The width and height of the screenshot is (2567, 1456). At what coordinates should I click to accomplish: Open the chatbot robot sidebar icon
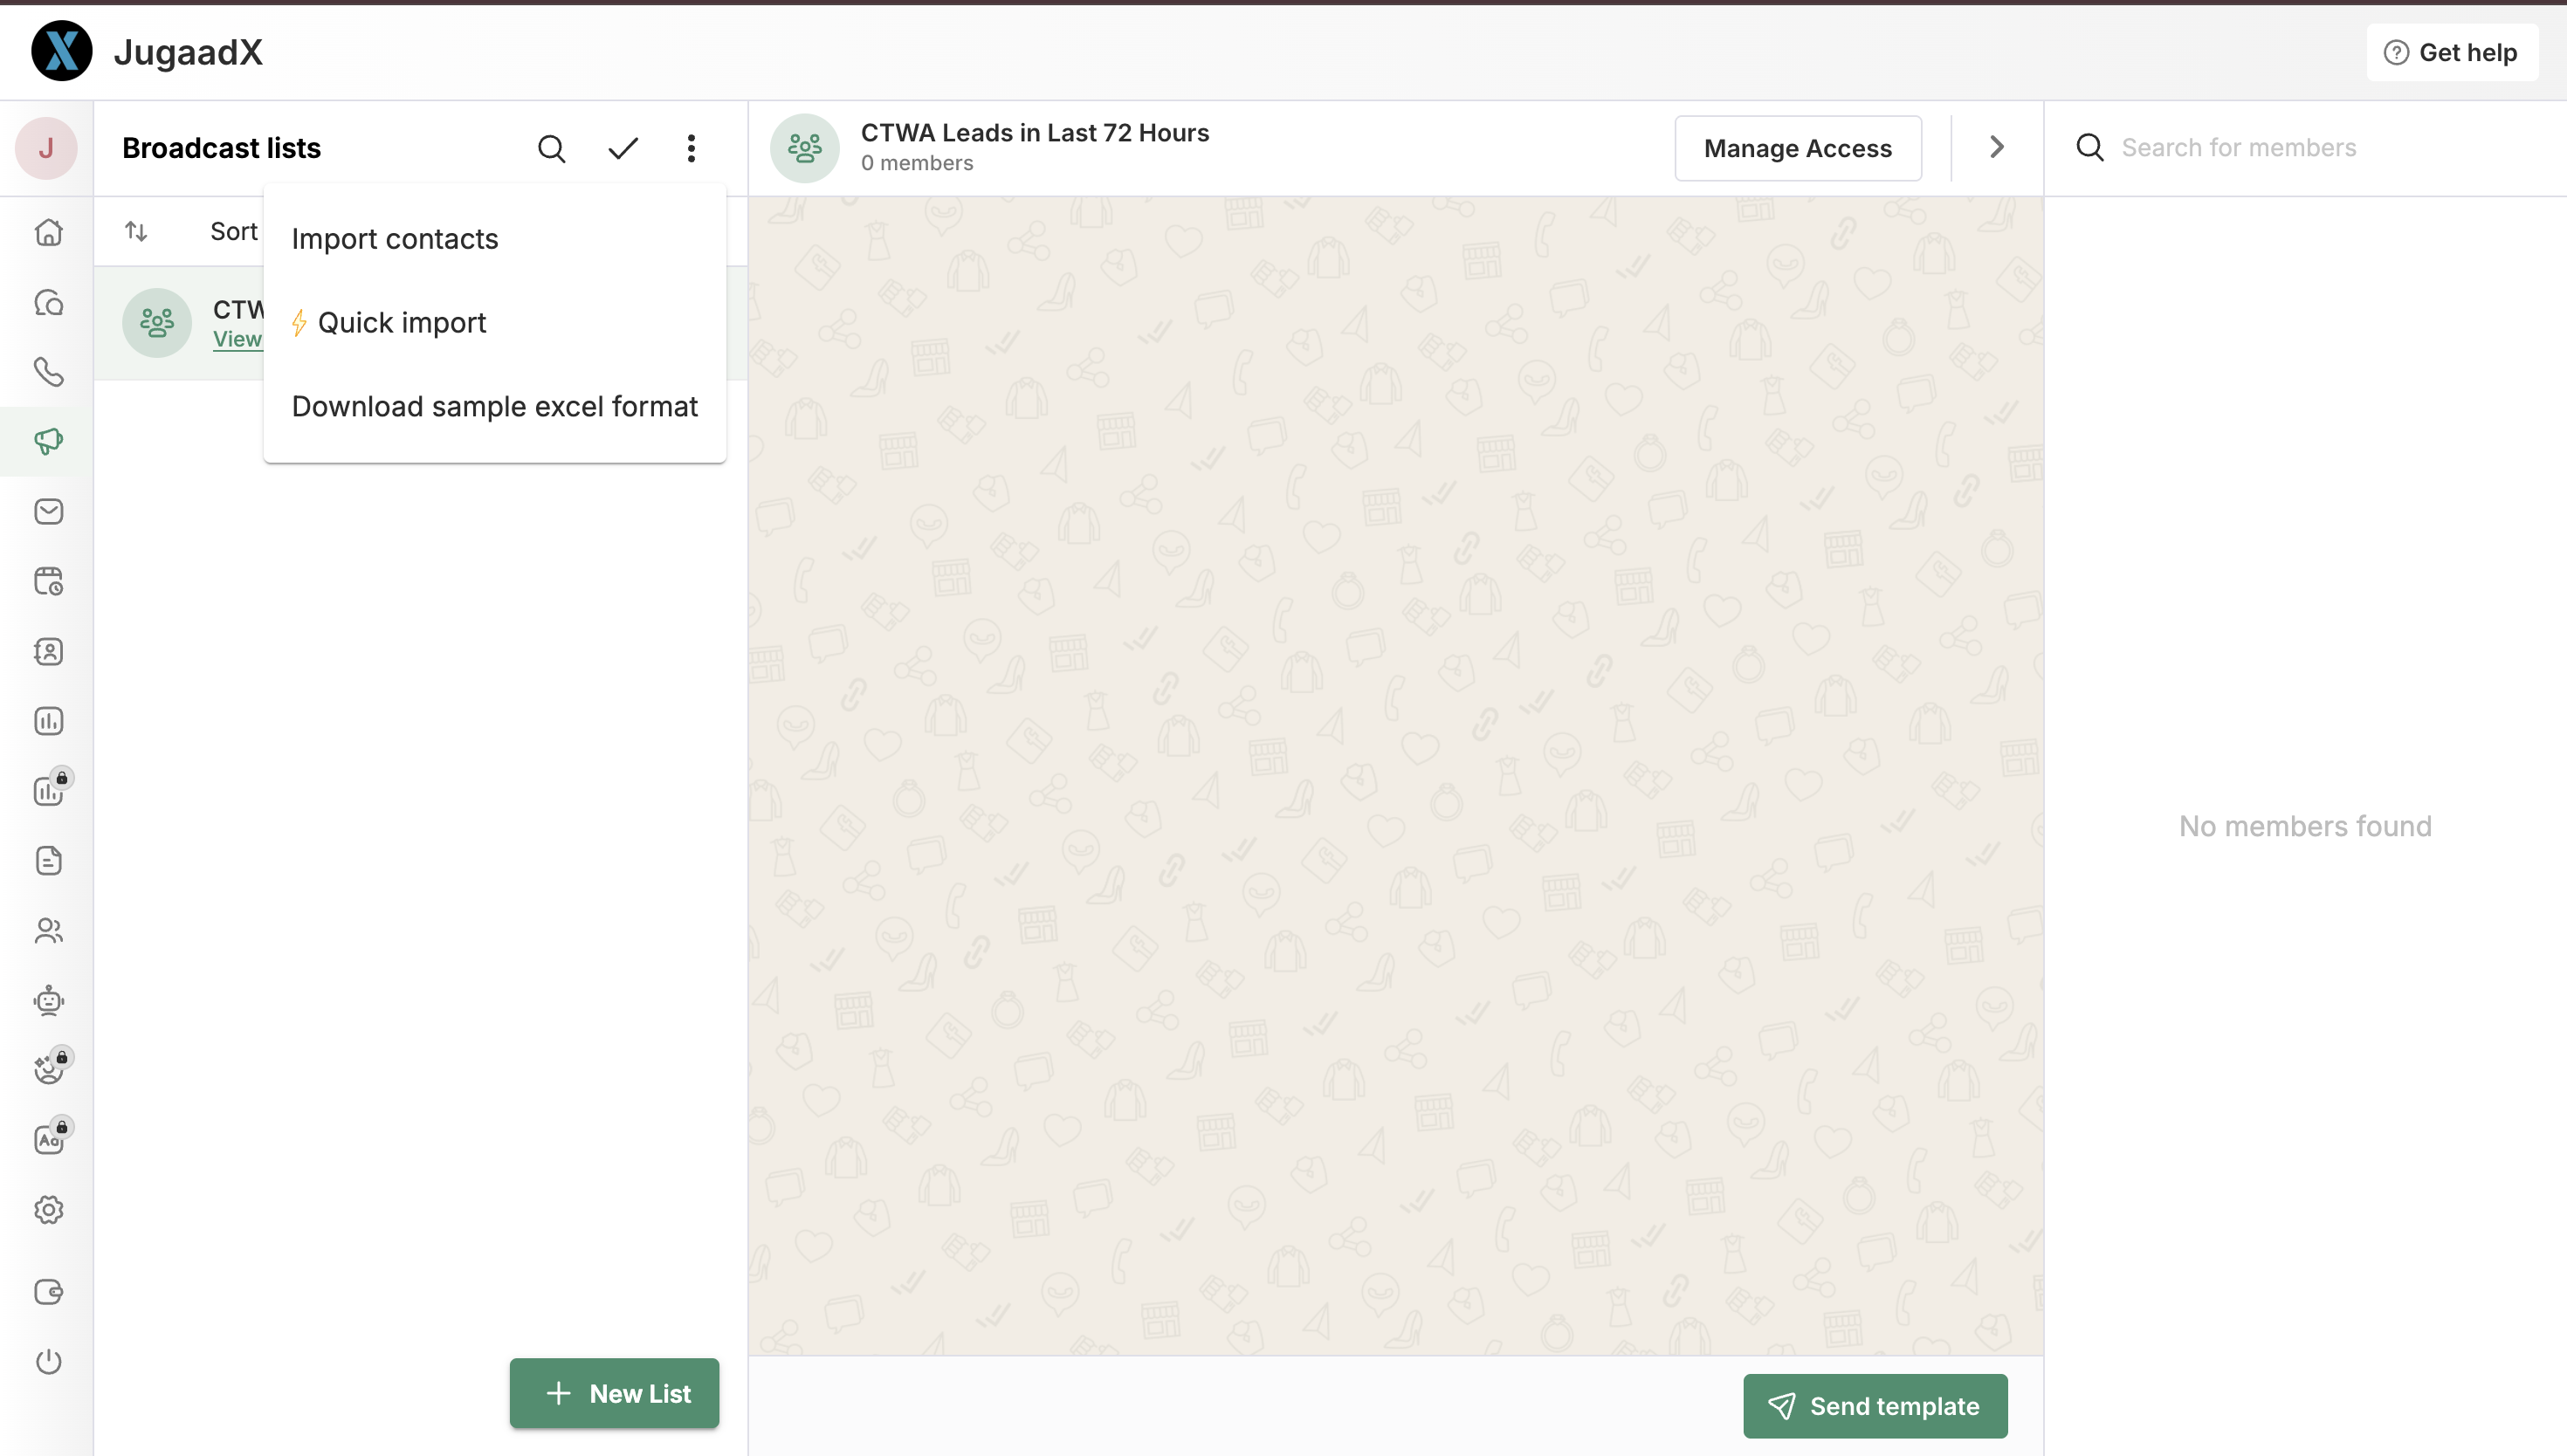point(48,1000)
